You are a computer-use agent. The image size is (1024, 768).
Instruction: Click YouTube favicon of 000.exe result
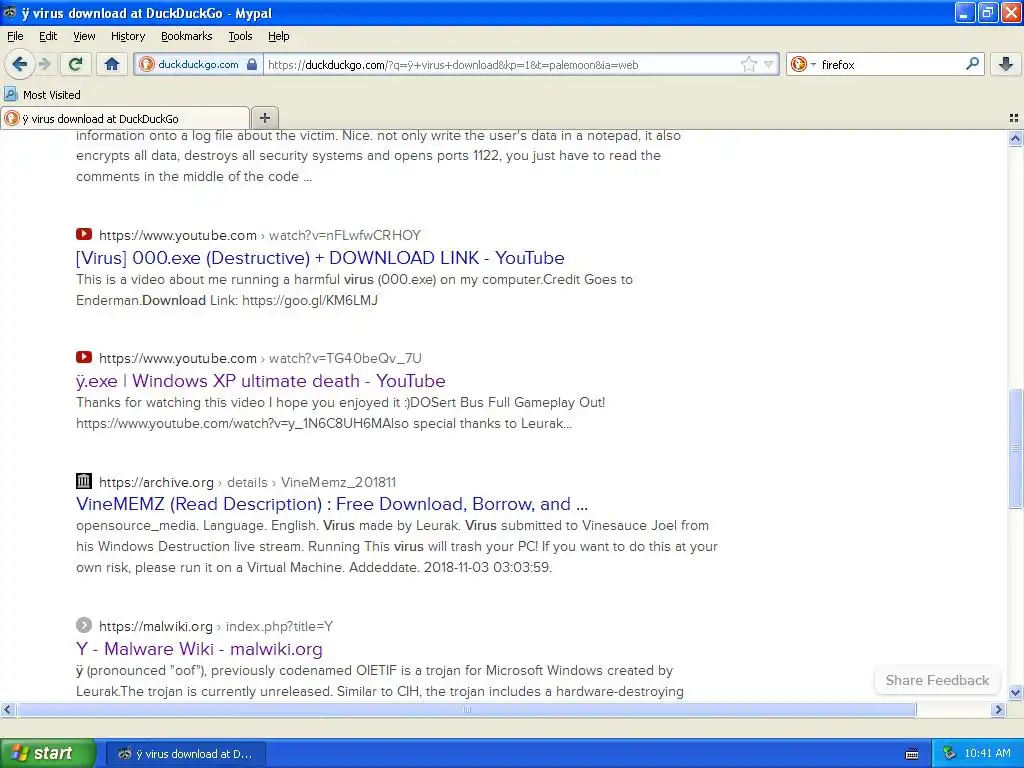(x=84, y=234)
